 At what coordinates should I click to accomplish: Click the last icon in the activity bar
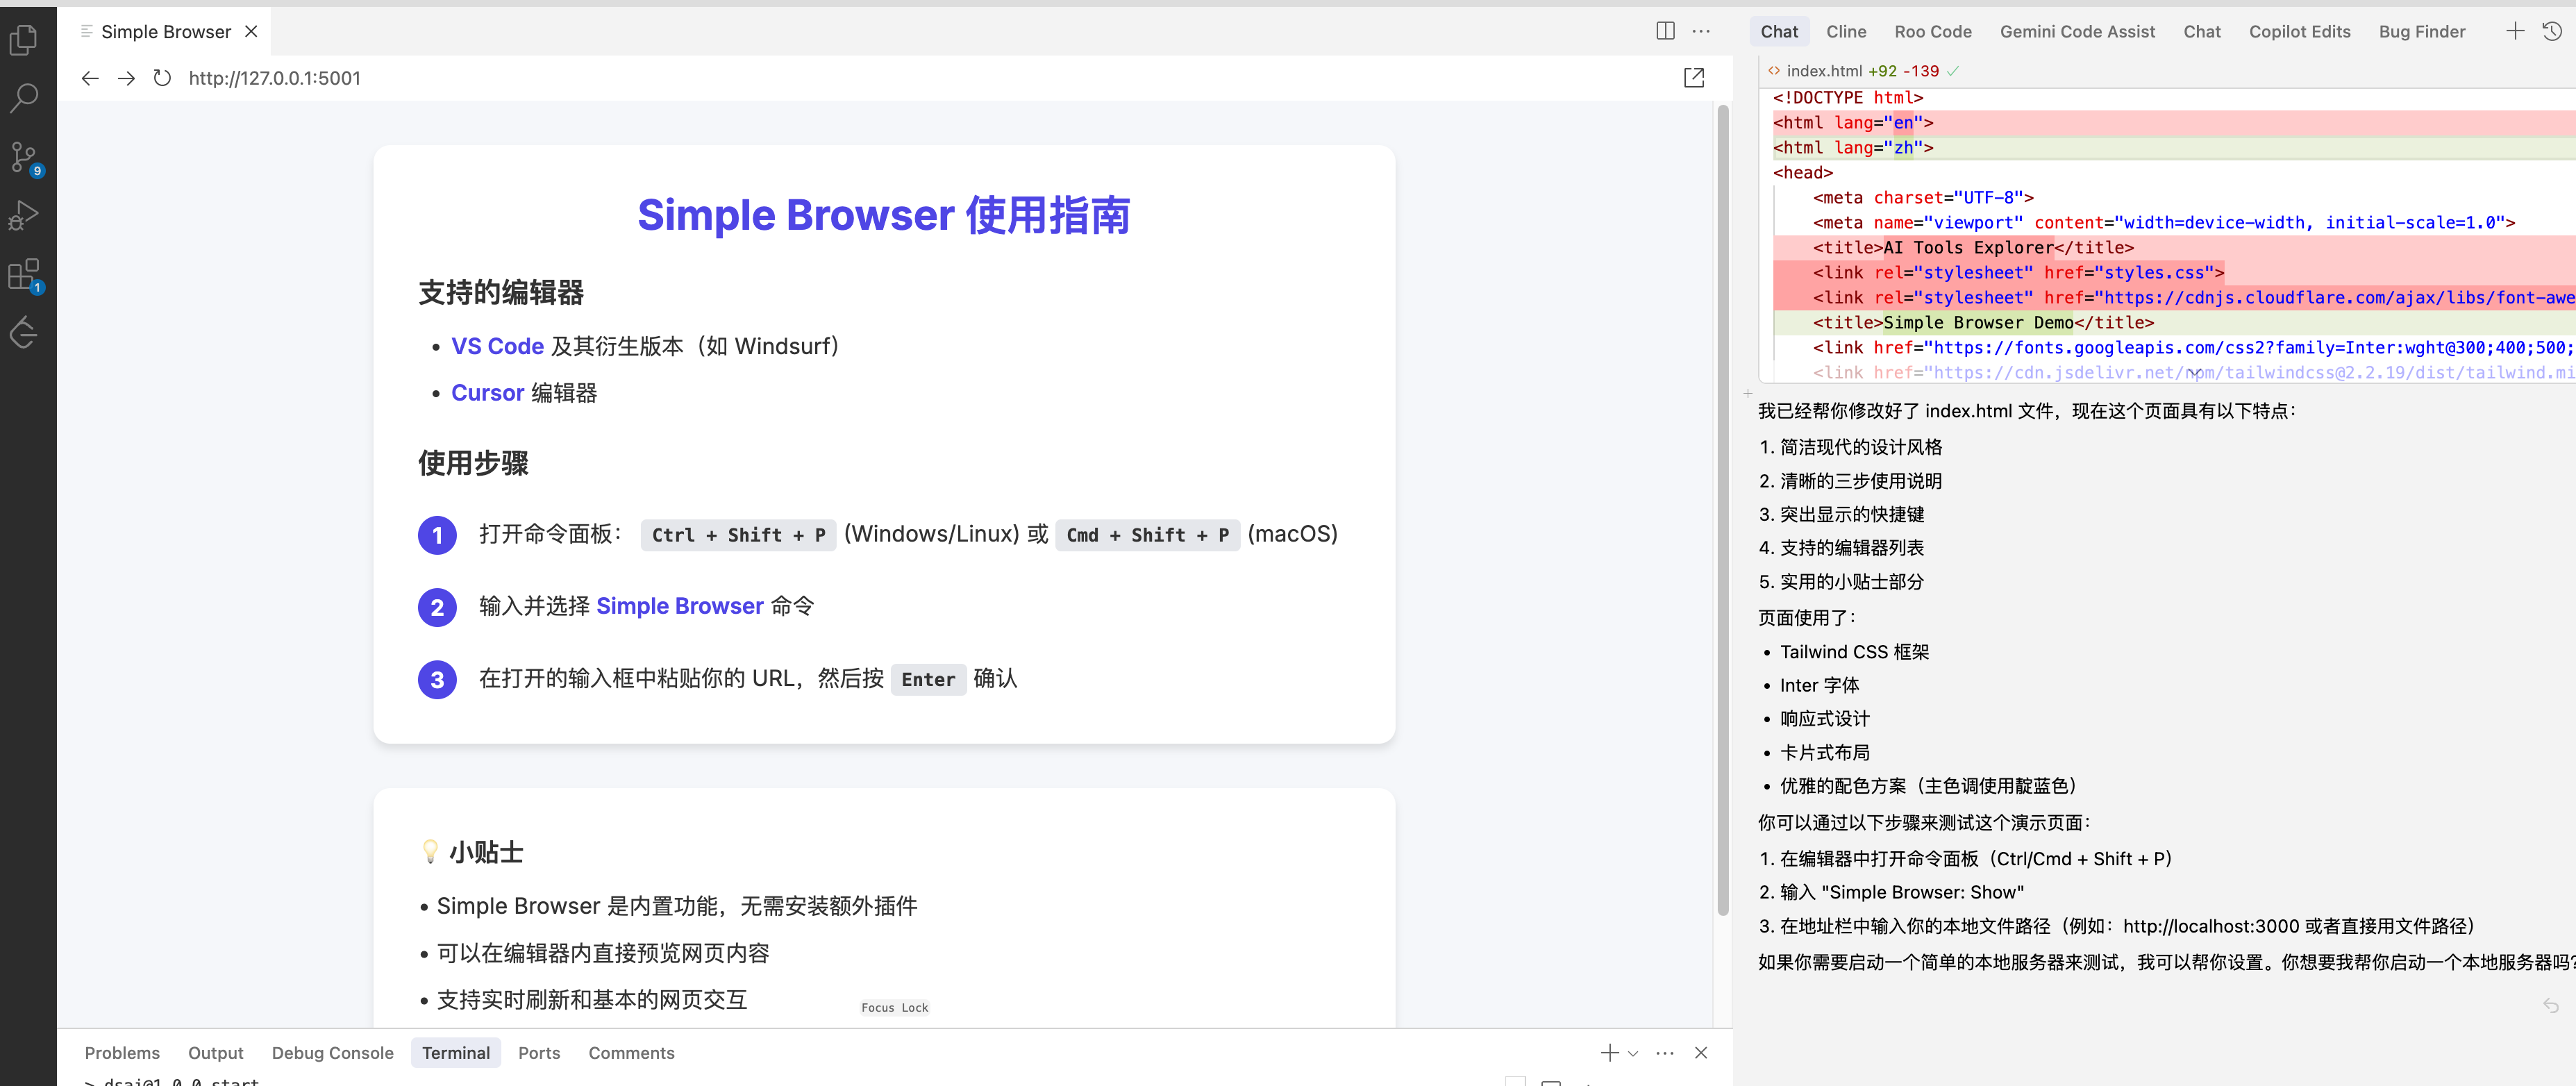pos(23,332)
